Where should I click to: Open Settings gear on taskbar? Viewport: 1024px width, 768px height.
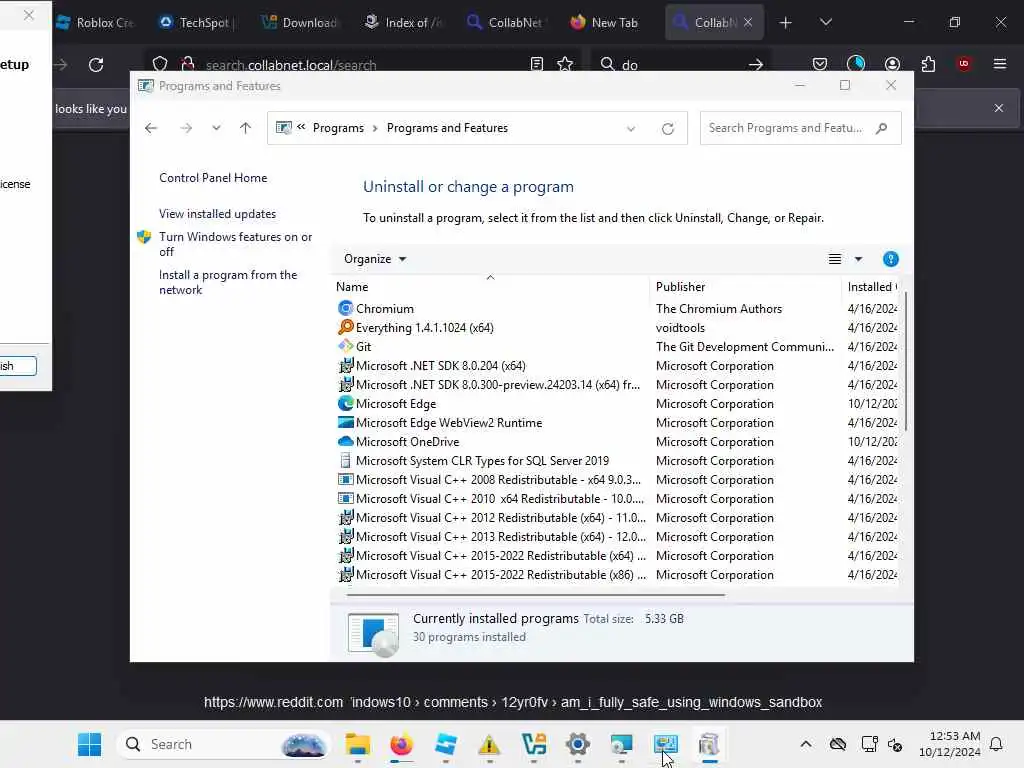tap(578, 744)
